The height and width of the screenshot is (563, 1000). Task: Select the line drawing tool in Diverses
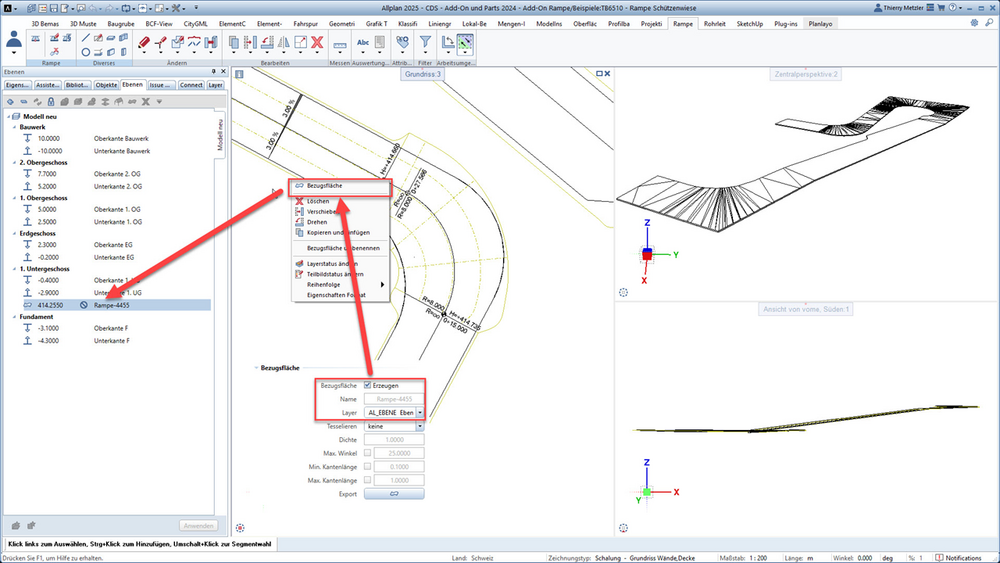85,39
